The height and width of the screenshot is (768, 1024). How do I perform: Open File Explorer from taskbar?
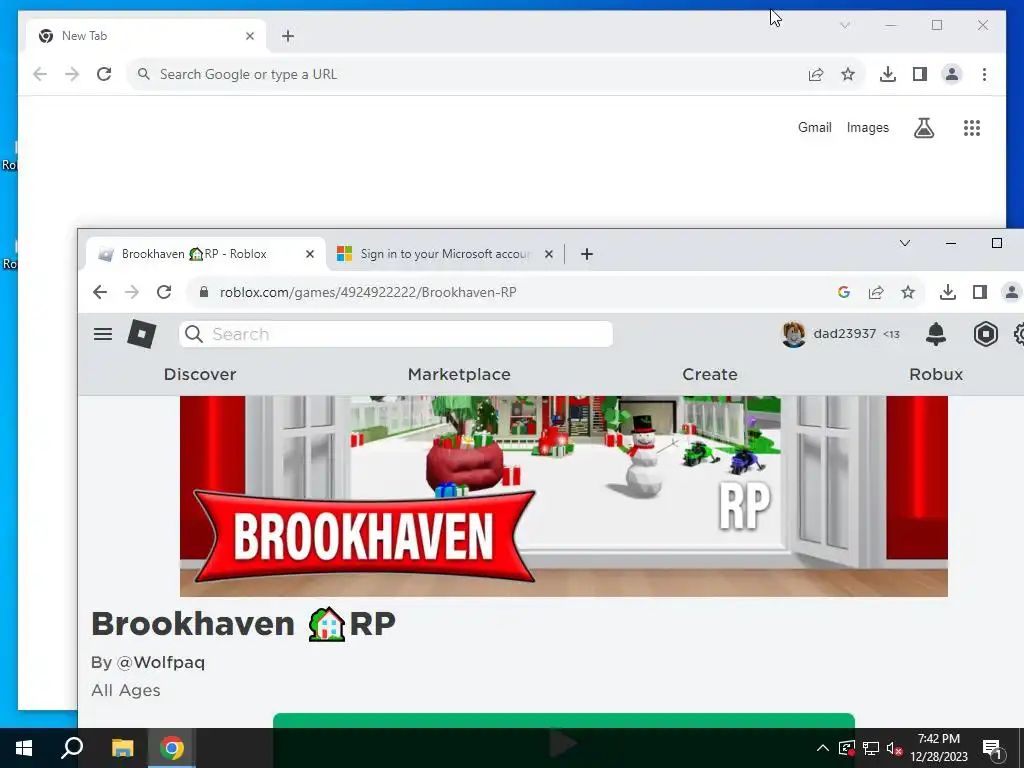click(122, 748)
